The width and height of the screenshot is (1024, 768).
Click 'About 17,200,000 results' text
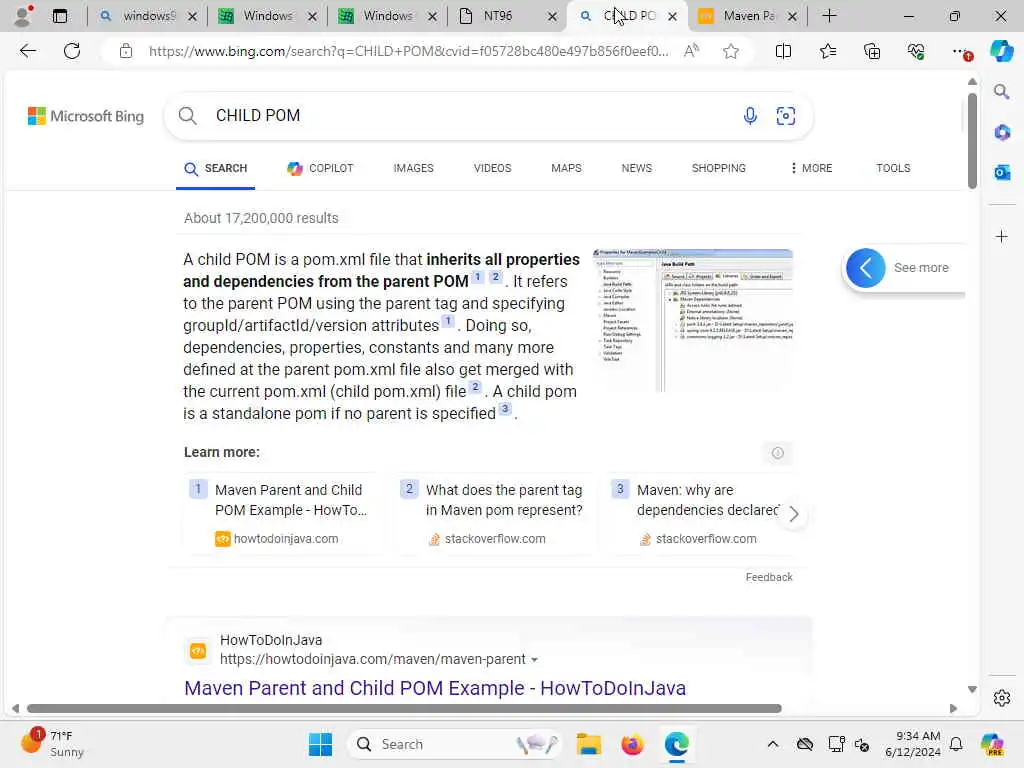[x=261, y=218]
